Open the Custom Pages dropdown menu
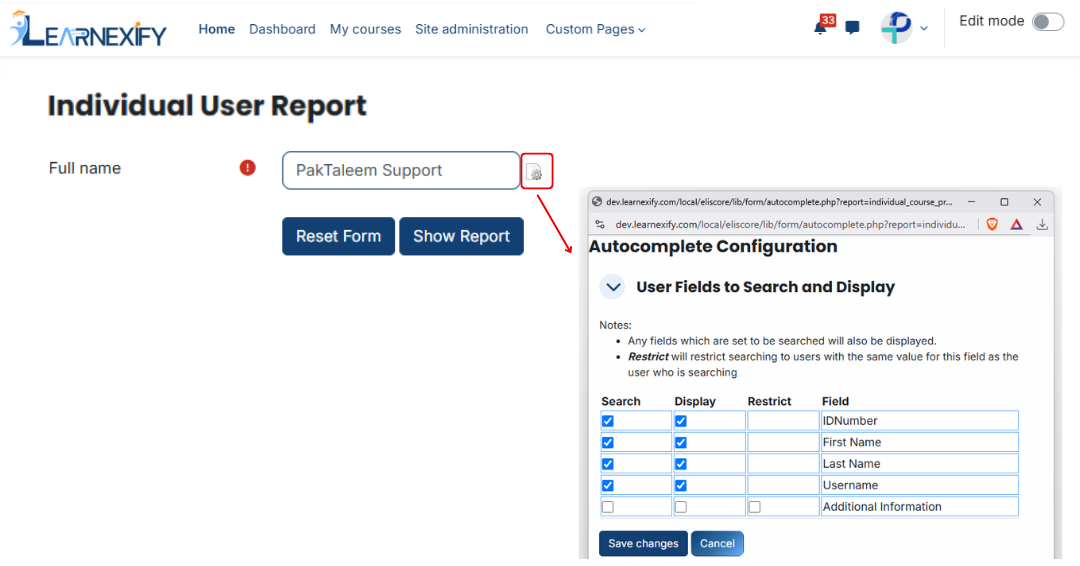The image size is (1080, 566). pyautogui.click(x=595, y=29)
